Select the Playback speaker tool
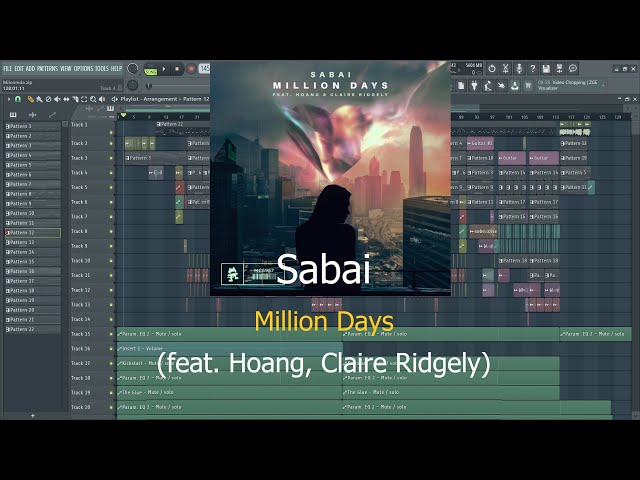Screen dimensions: 640x480 pyautogui.click(x=102, y=99)
